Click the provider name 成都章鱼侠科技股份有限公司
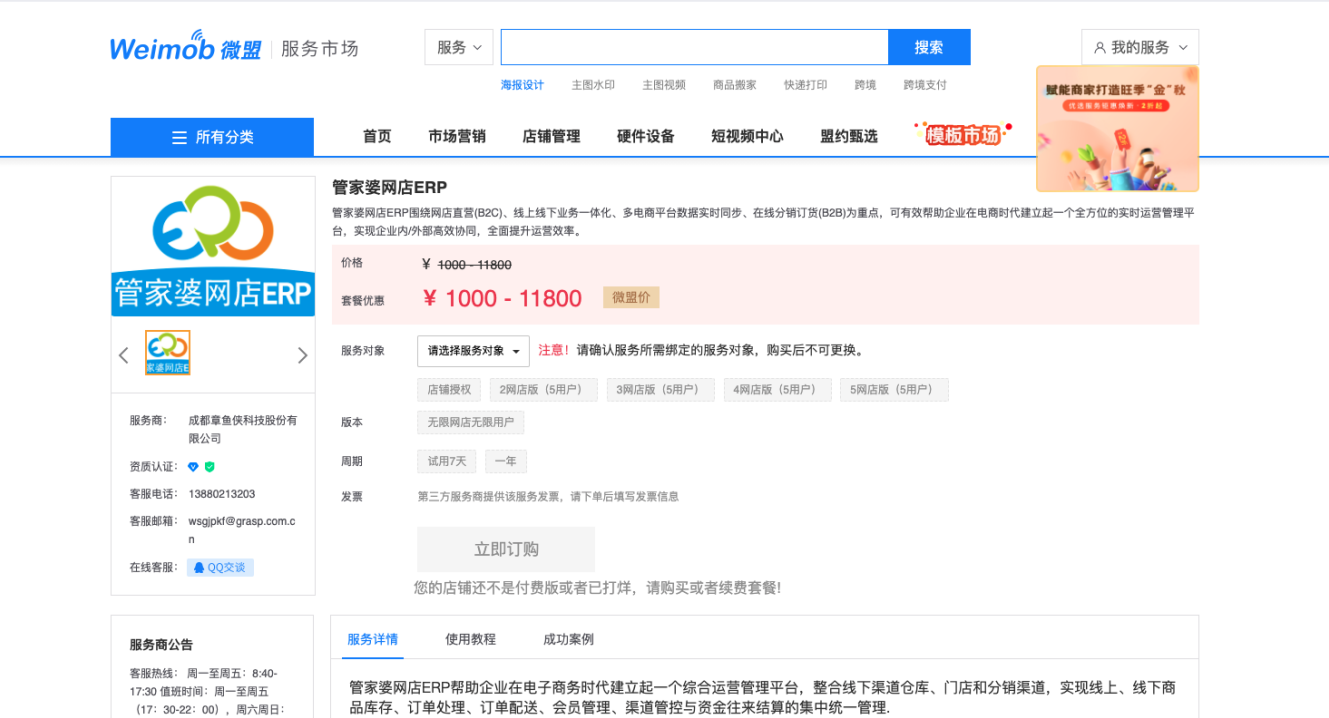The width and height of the screenshot is (1329, 718). (243, 429)
